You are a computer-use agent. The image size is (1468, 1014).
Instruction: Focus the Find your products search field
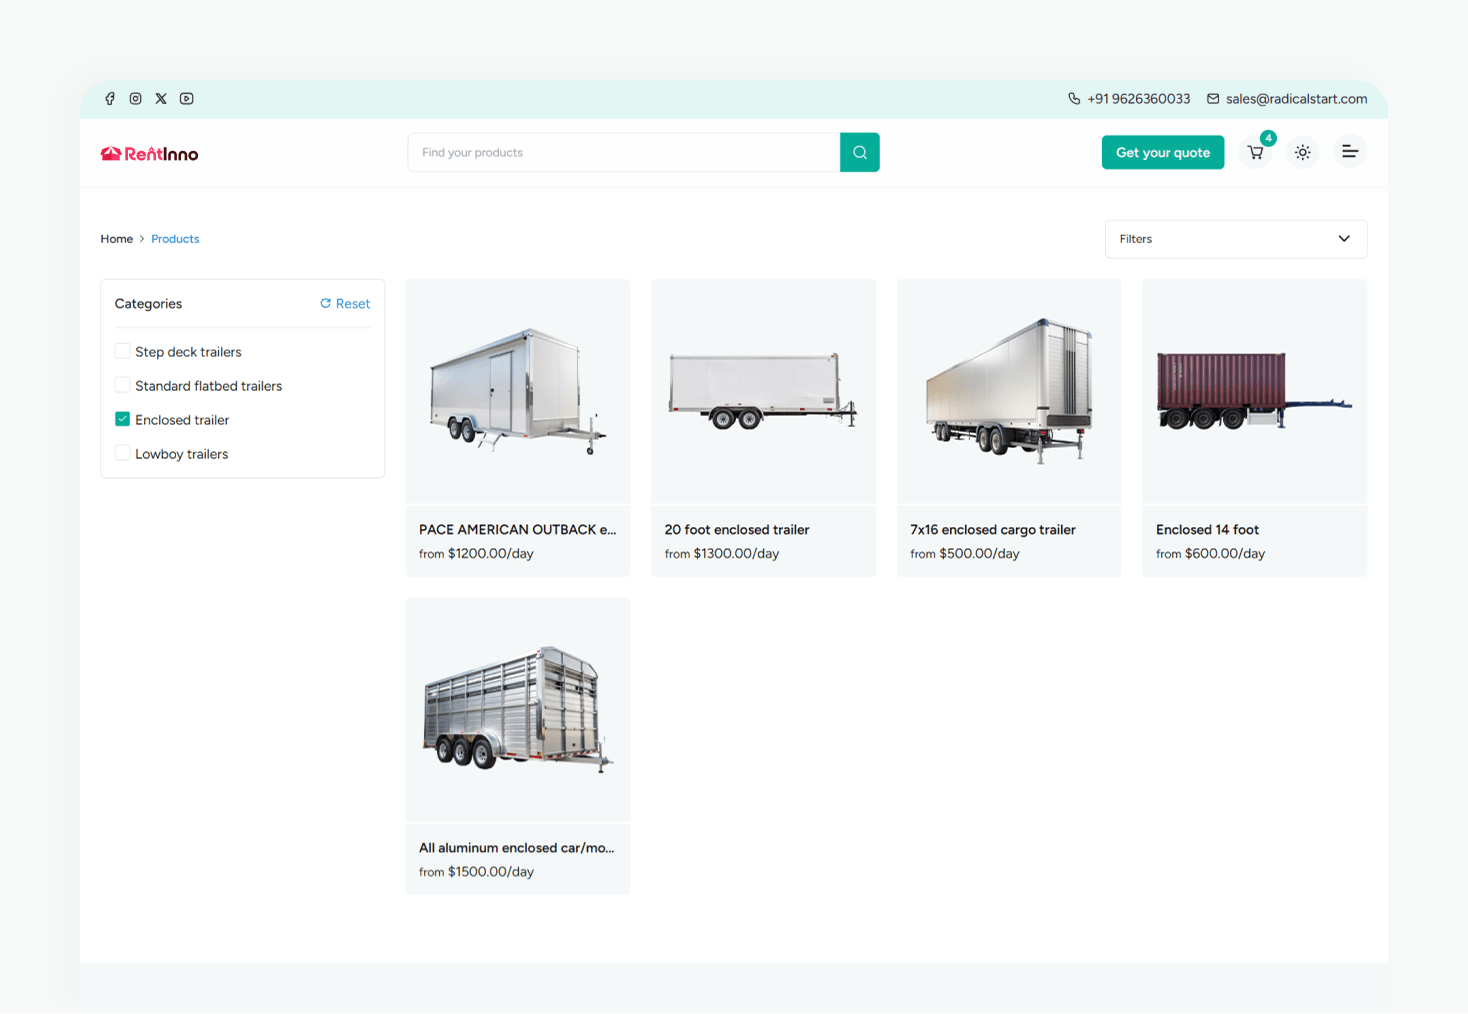(x=624, y=153)
